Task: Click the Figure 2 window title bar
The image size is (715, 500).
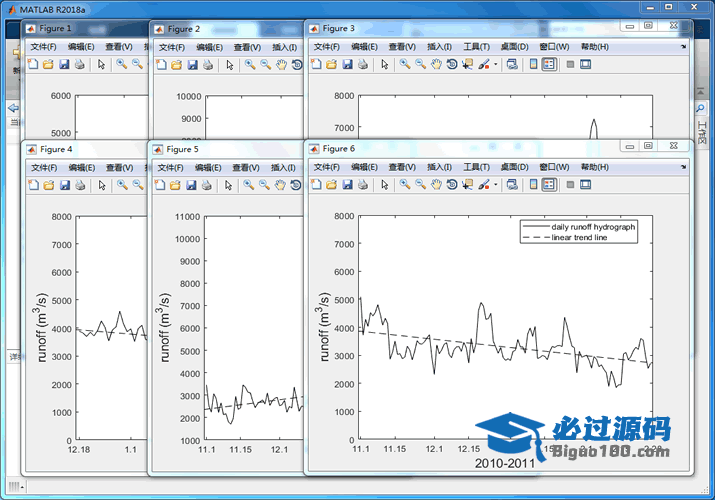Action: point(227,29)
